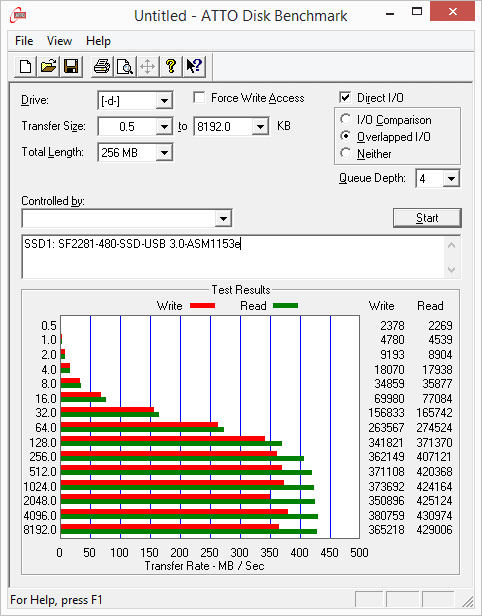Open the View menu
The image size is (482, 616).
(59, 41)
